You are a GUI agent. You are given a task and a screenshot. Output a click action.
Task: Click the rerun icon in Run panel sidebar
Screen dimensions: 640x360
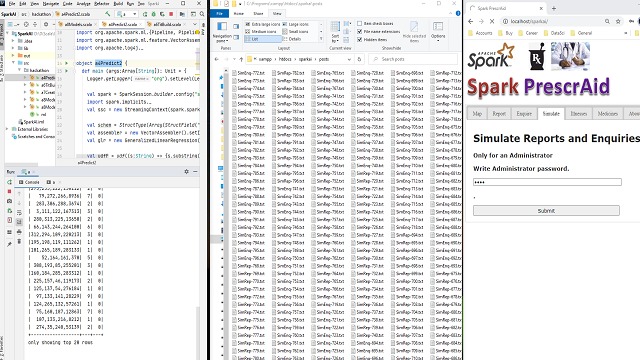click(x=10, y=182)
